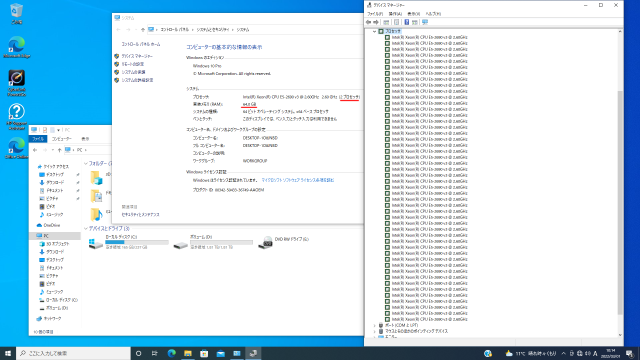Image resolution: width=640 pixels, height=360 pixels.
Task: Select ネットワーク in Explorer sidebar
Action: tap(49, 319)
